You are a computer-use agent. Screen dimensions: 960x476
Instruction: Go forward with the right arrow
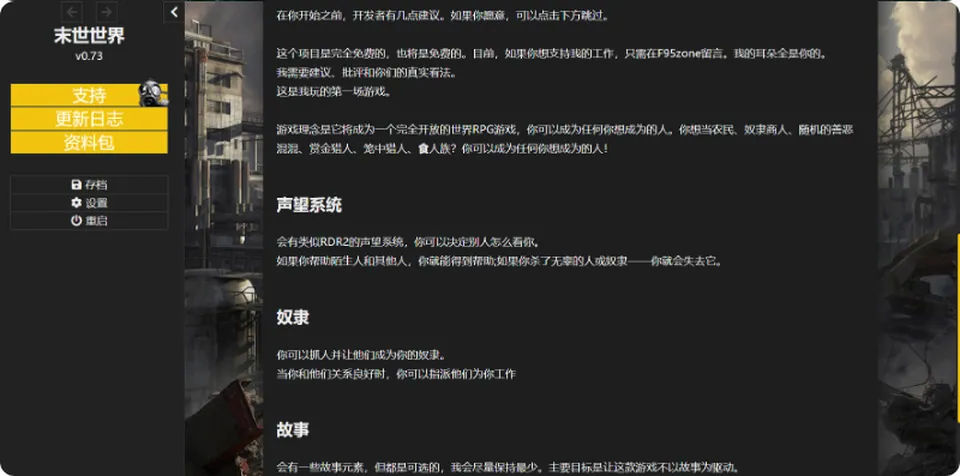[107, 11]
